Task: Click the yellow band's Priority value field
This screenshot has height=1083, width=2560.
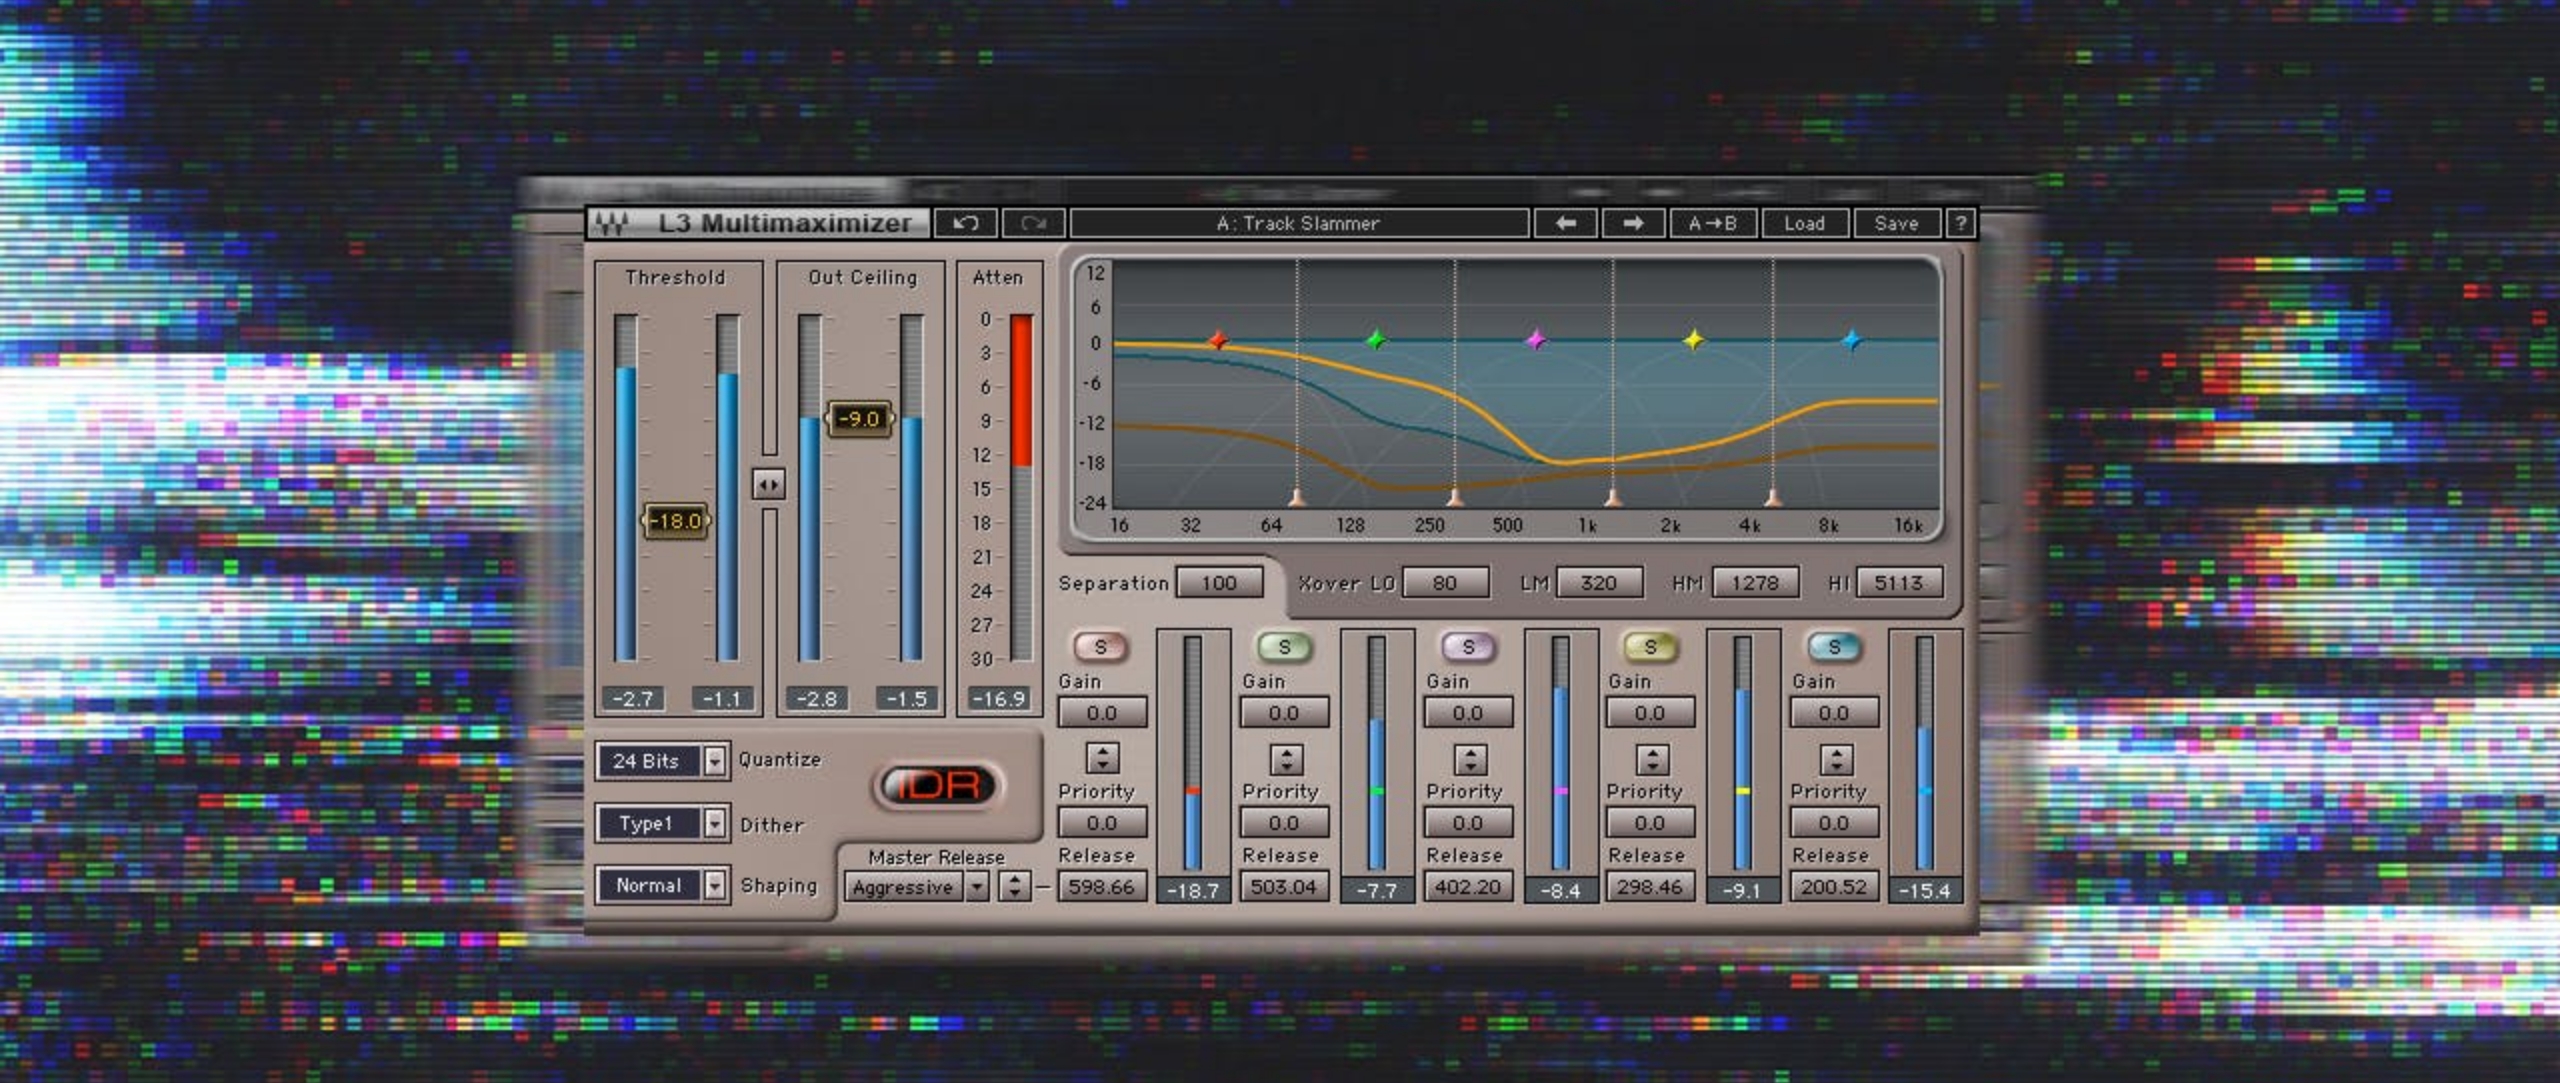Action: pos(1650,823)
